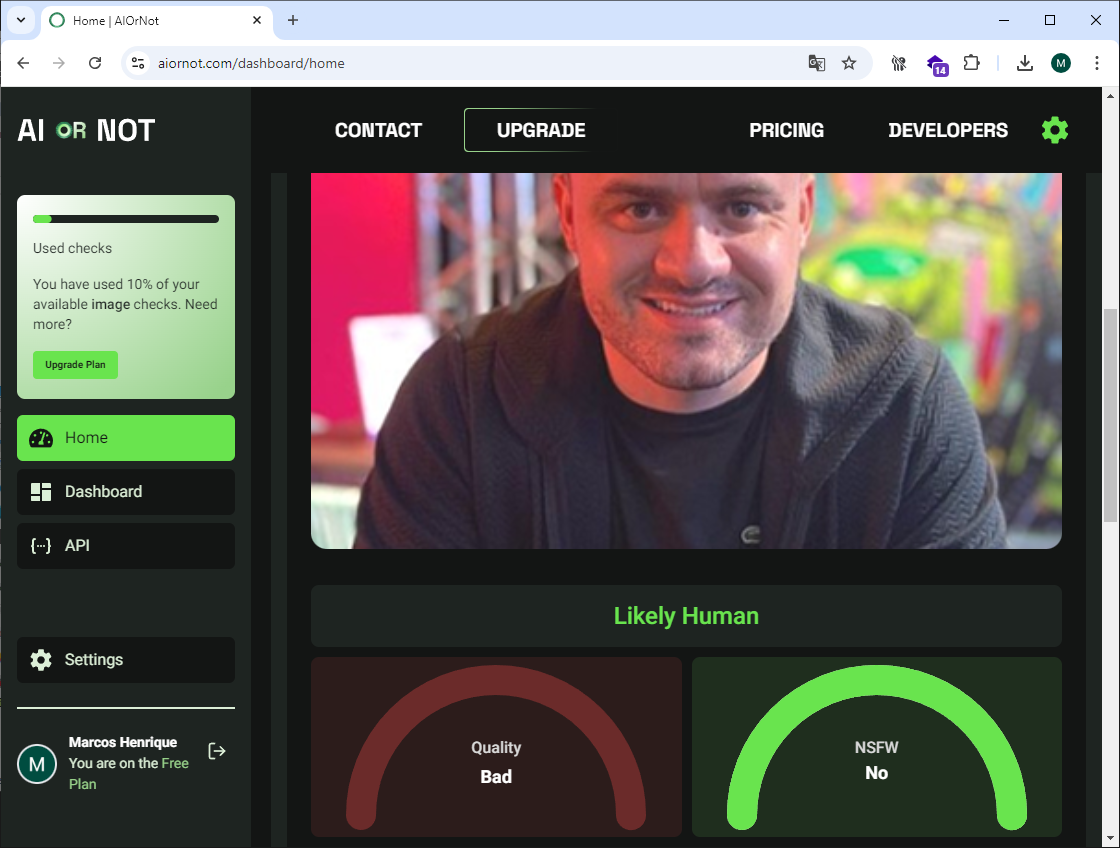Click the log out icon beside Marcos Henrique
Image resolution: width=1120 pixels, height=848 pixels.
pyautogui.click(x=216, y=751)
